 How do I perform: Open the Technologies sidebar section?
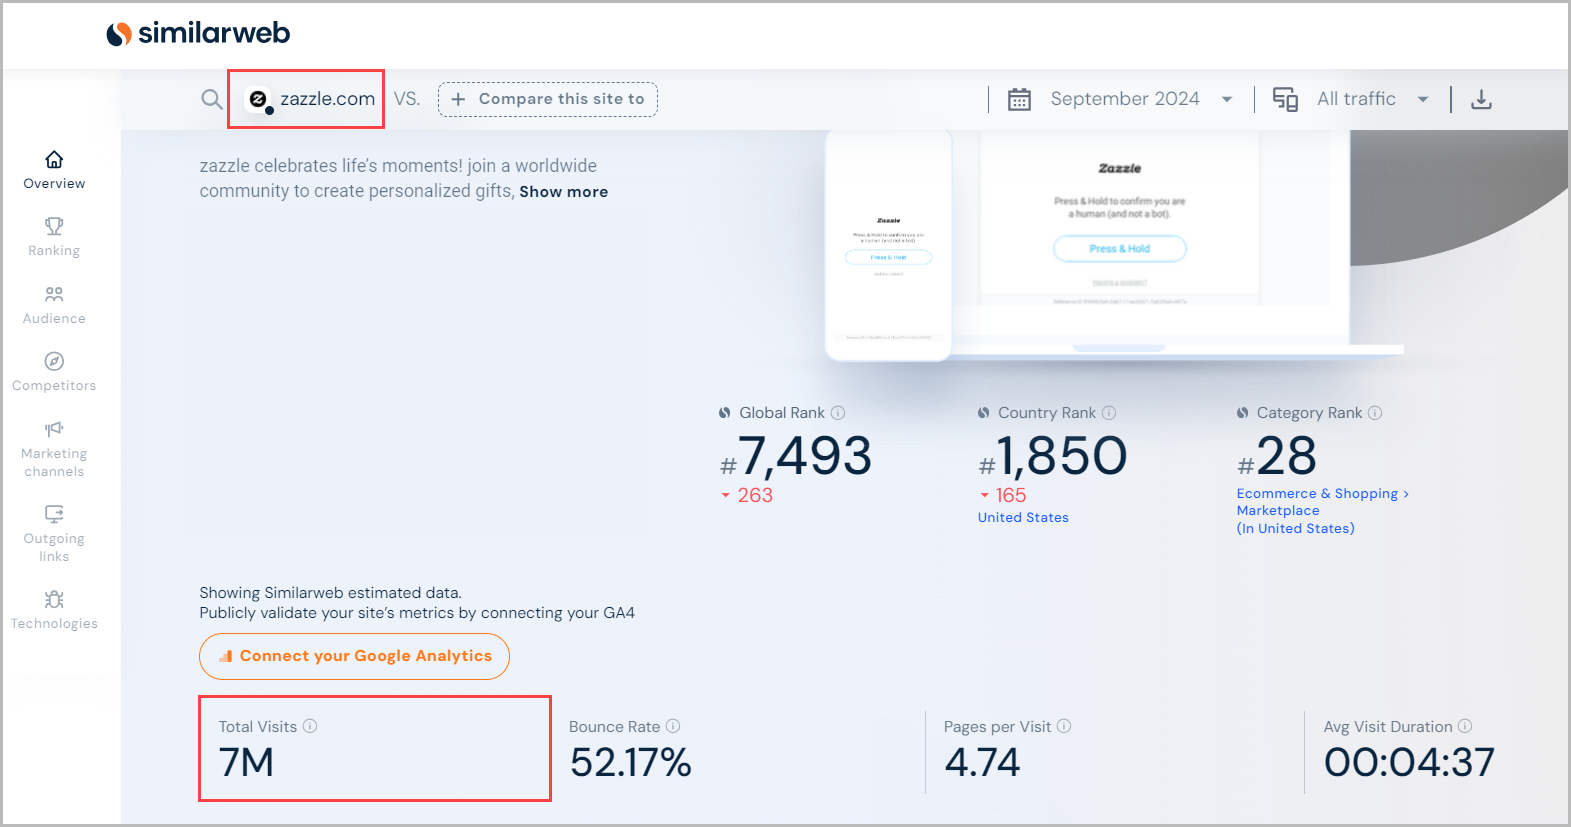54,610
